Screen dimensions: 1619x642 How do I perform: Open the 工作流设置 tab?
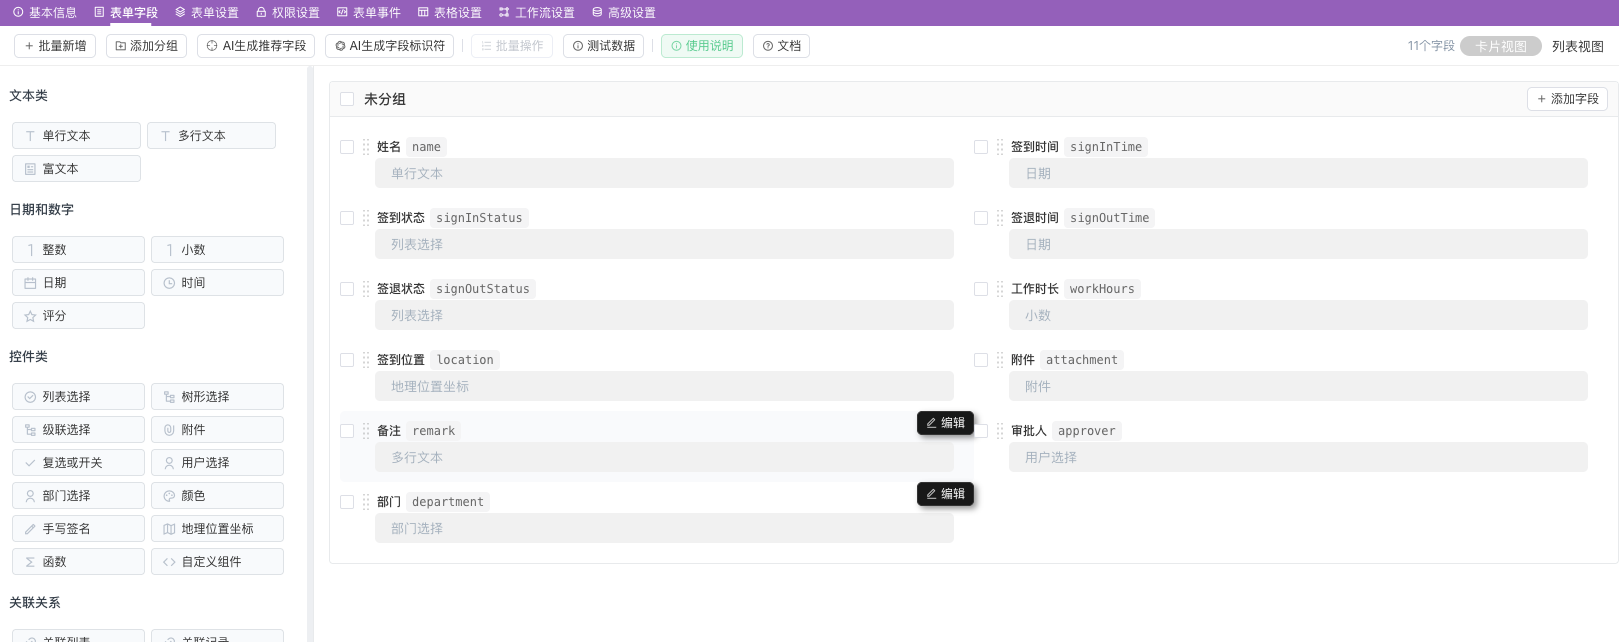536,13
